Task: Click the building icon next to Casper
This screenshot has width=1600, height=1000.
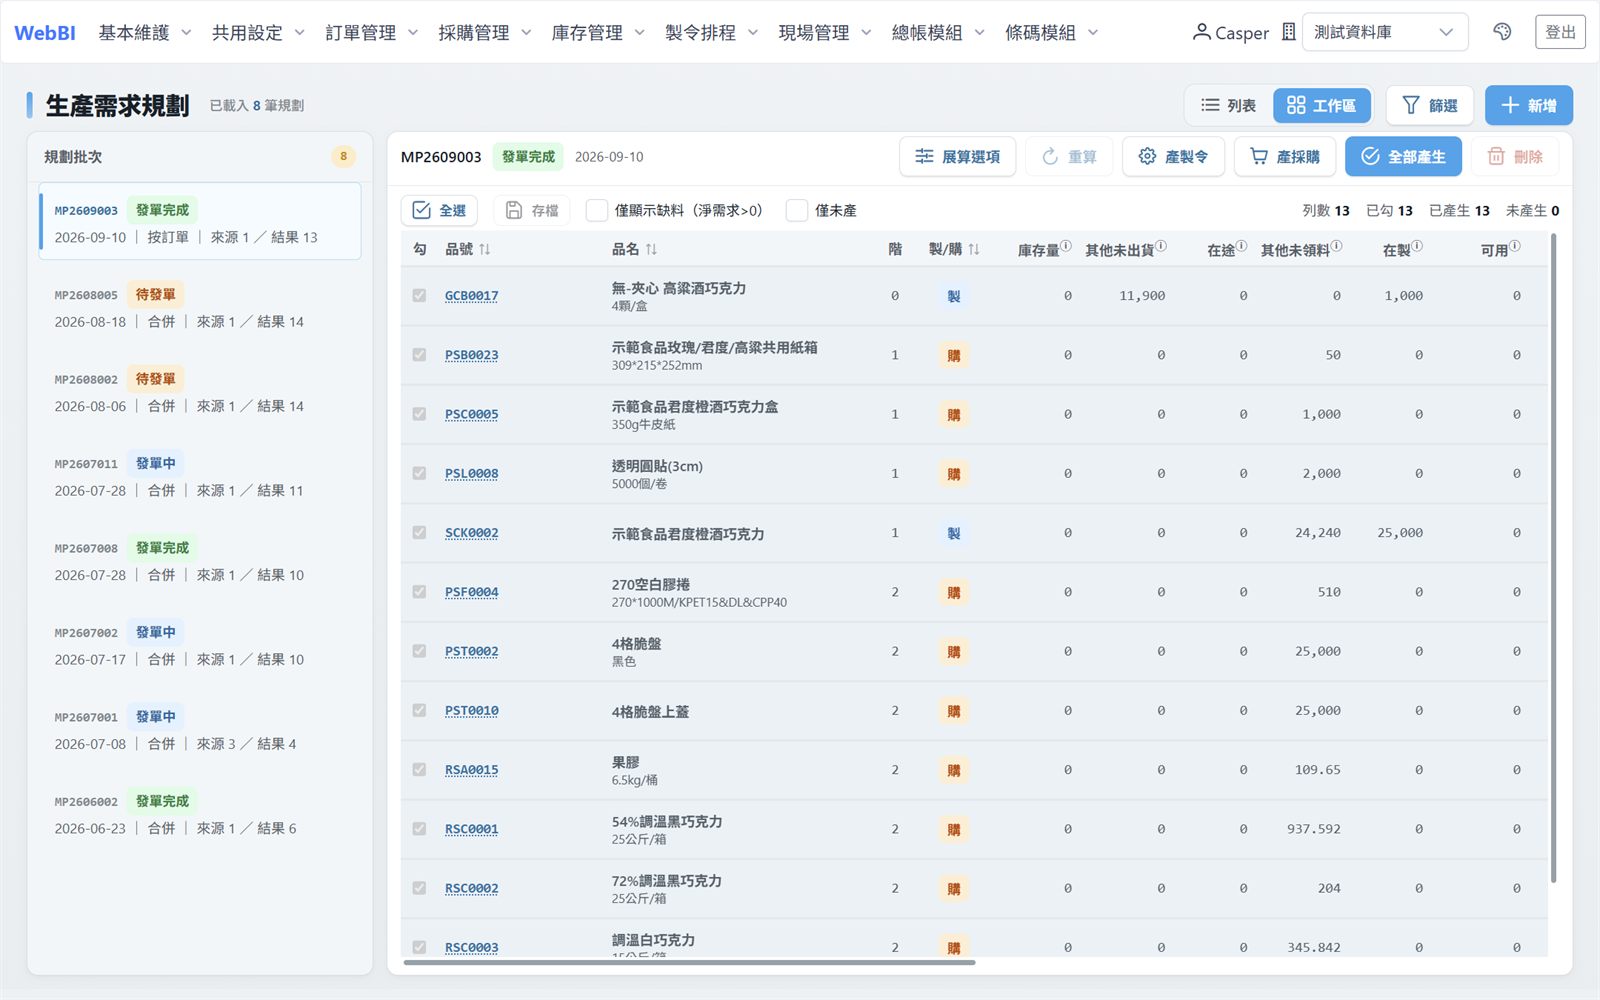Action: coord(1289,32)
